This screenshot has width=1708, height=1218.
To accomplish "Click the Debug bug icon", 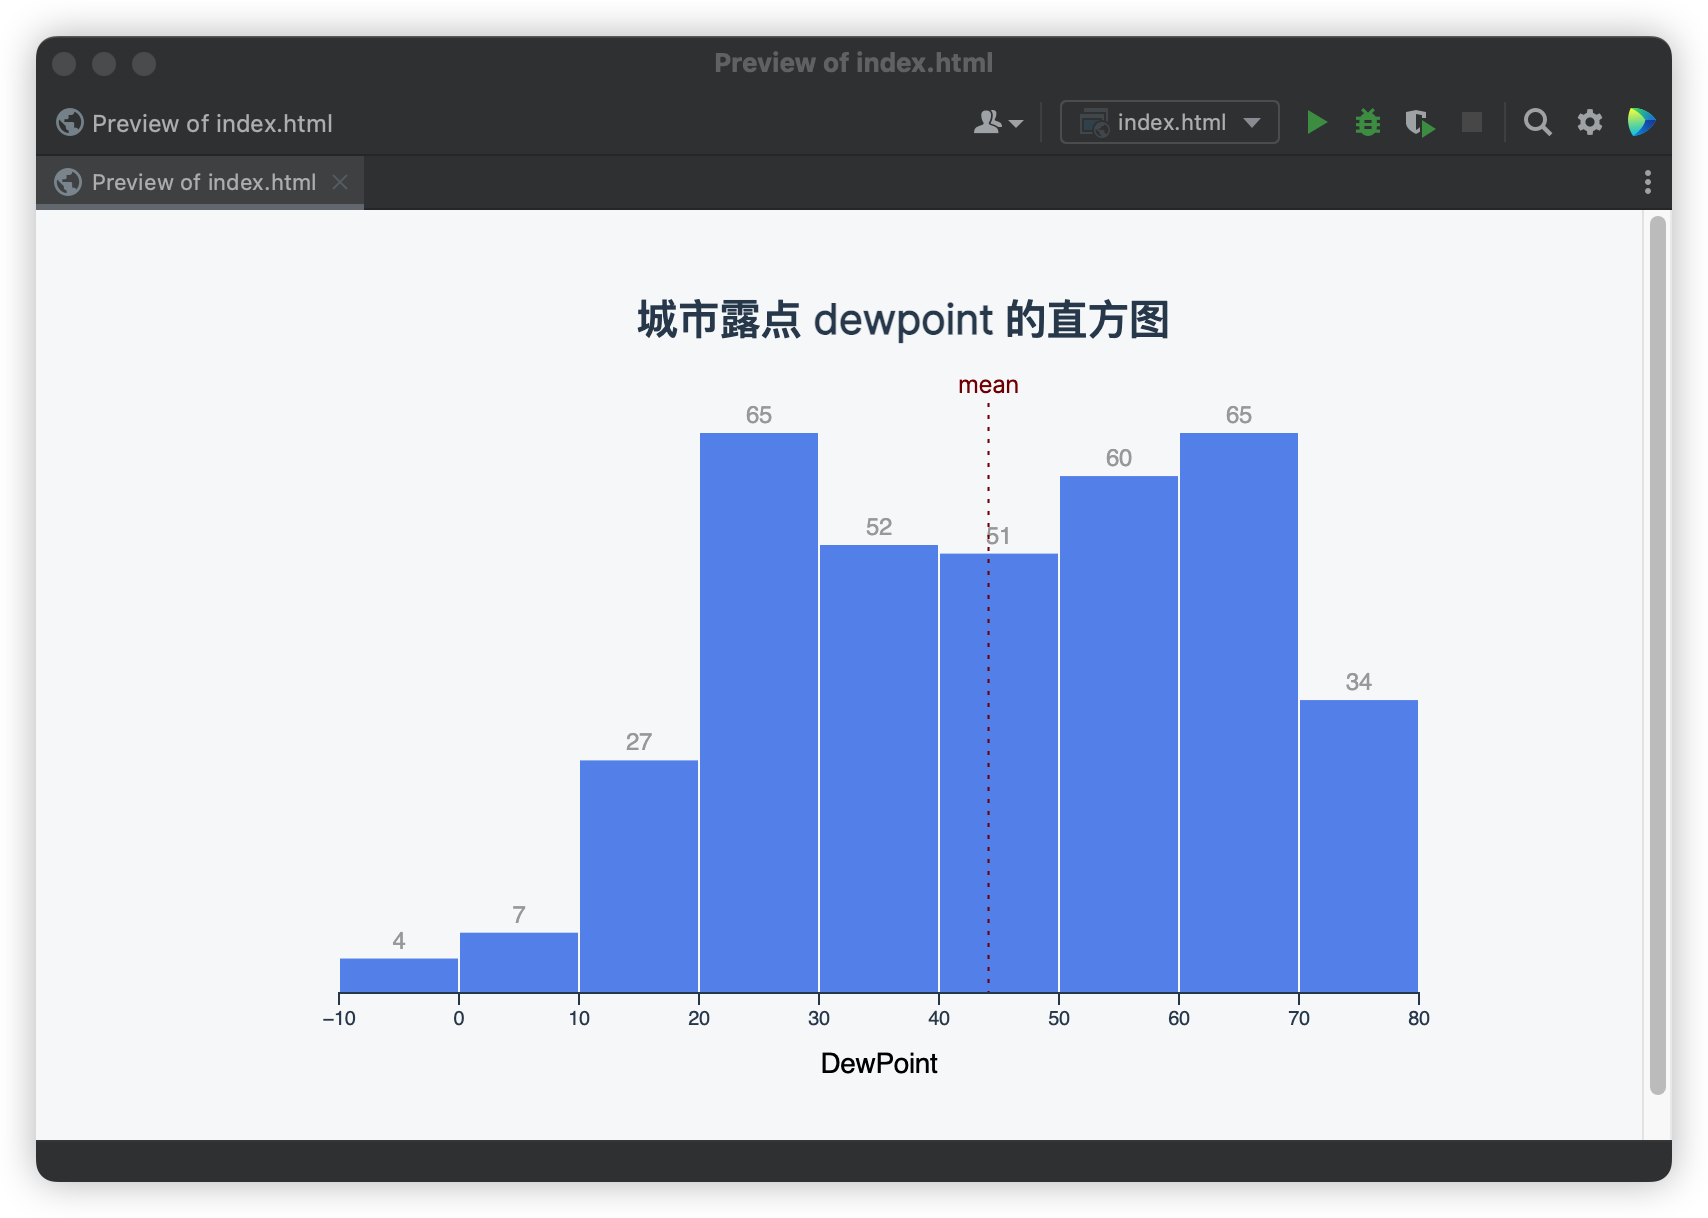I will [x=1368, y=122].
